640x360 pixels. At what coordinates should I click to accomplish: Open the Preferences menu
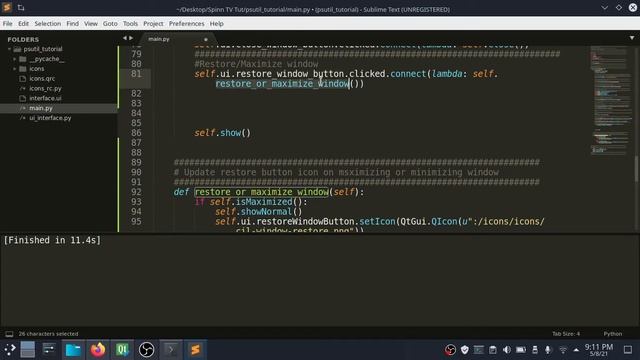[187, 24]
